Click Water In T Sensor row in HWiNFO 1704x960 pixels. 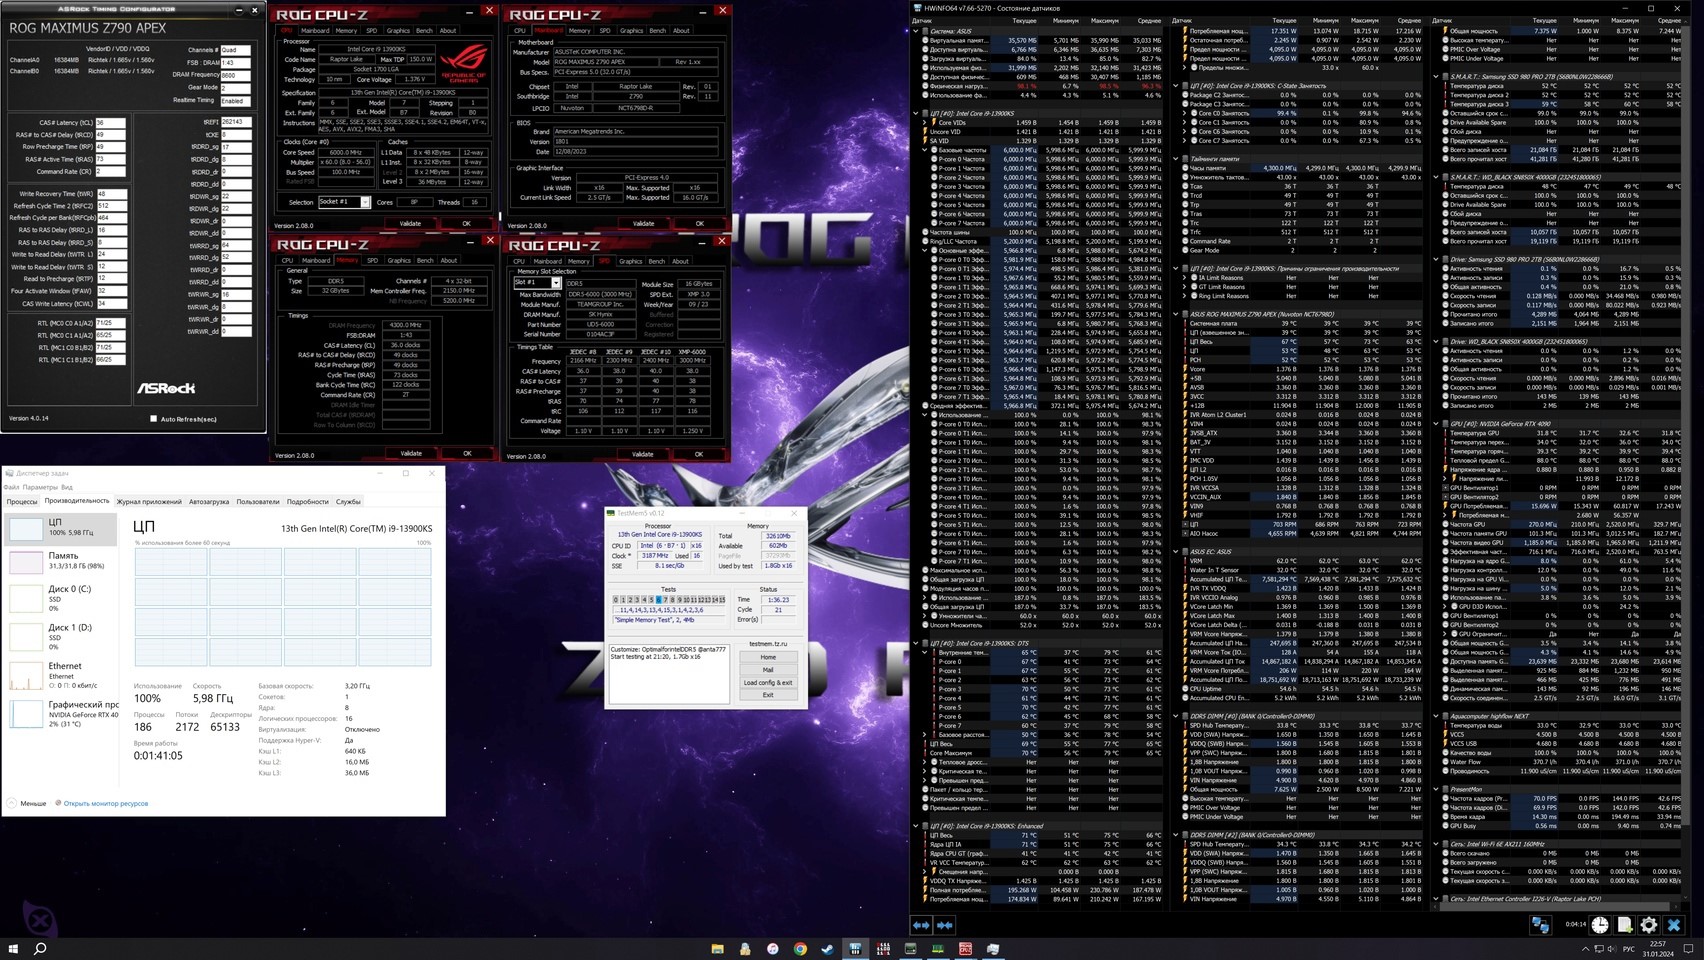pos(1304,570)
